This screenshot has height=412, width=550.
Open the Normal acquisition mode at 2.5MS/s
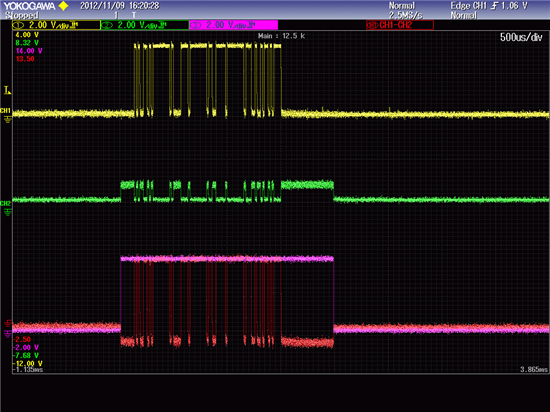pyautogui.click(x=405, y=11)
